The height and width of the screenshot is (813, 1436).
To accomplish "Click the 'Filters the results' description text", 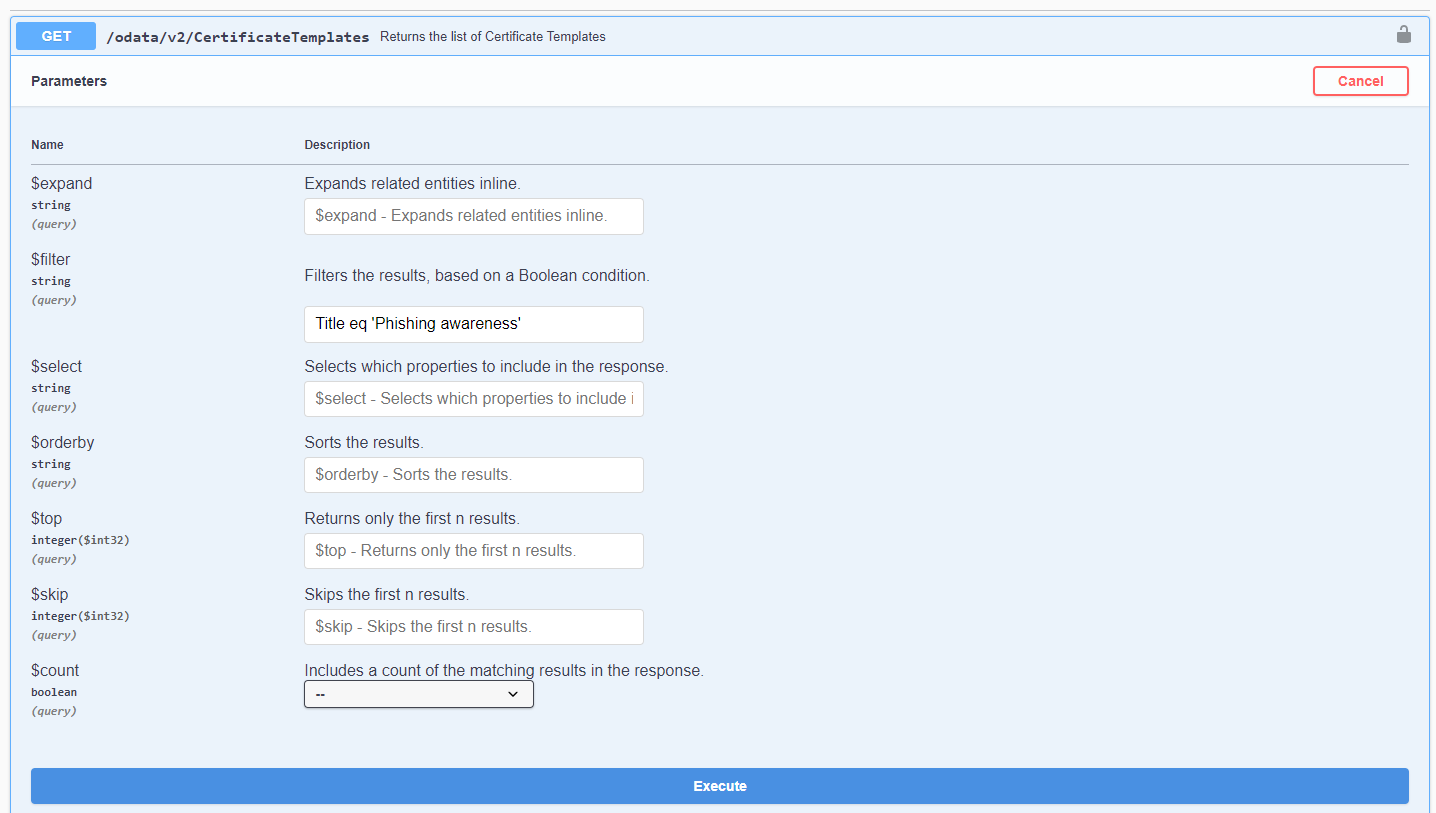I will pos(476,276).
